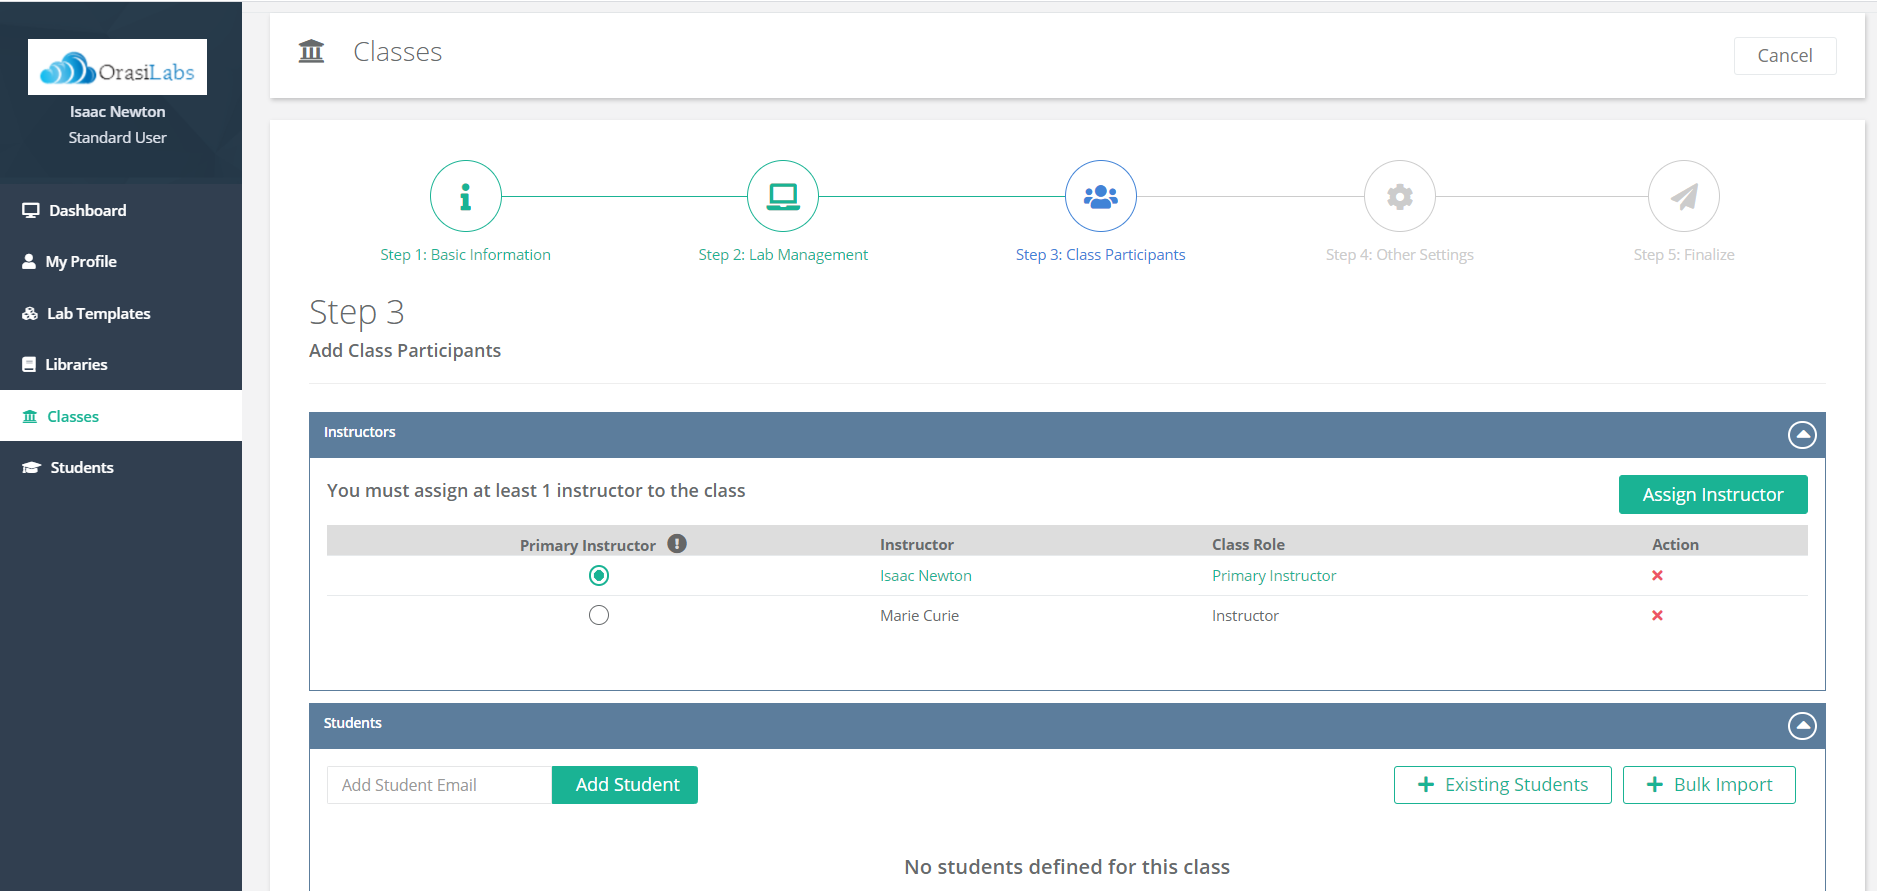Click the Lab Templates cubes icon
The image size is (1877, 891).
30,313
